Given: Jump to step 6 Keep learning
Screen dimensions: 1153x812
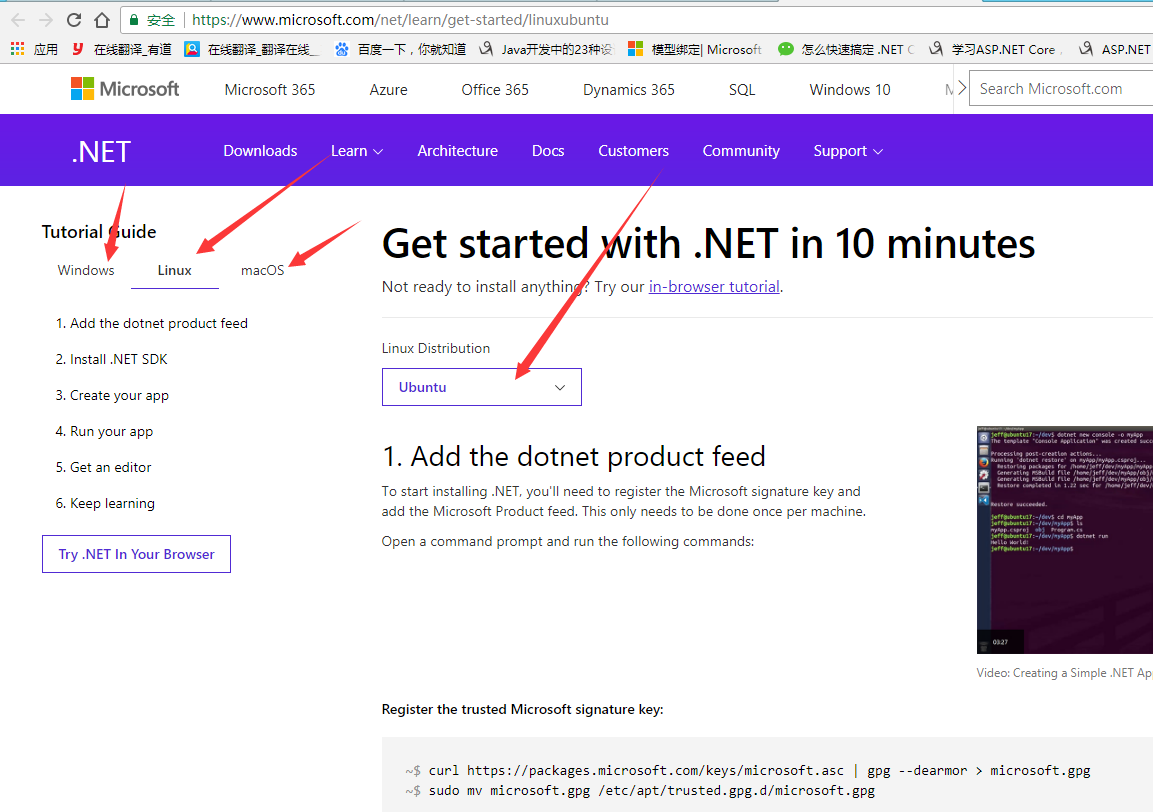Looking at the screenshot, I should [105, 504].
